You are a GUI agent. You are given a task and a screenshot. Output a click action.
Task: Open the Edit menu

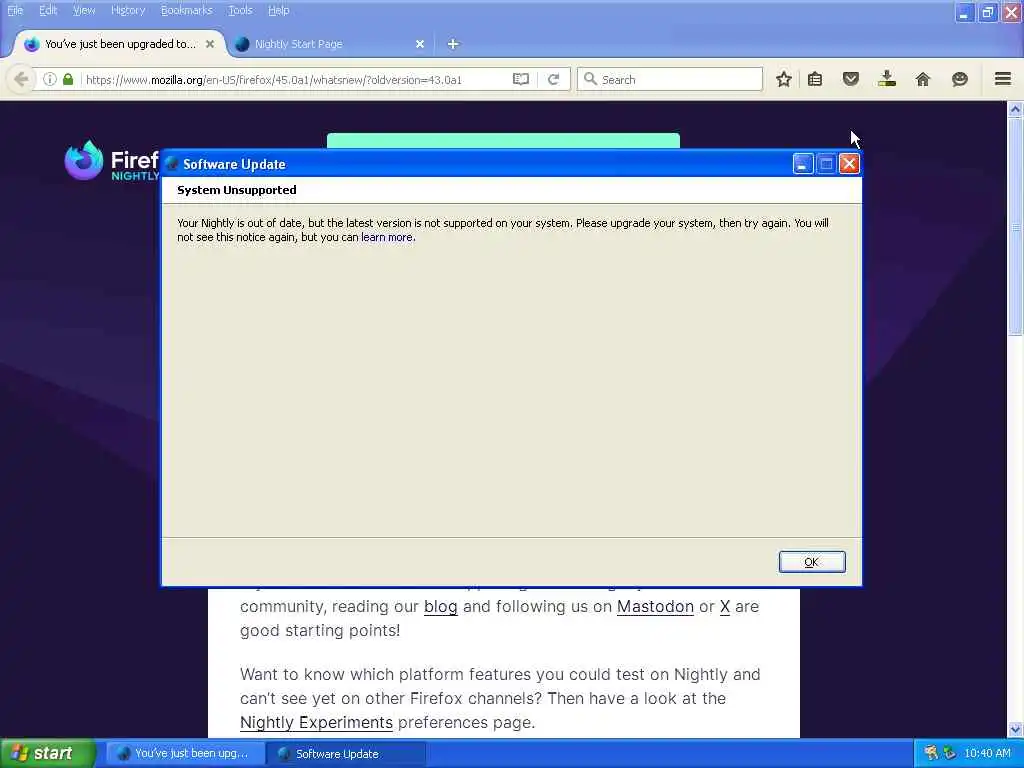click(48, 10)
